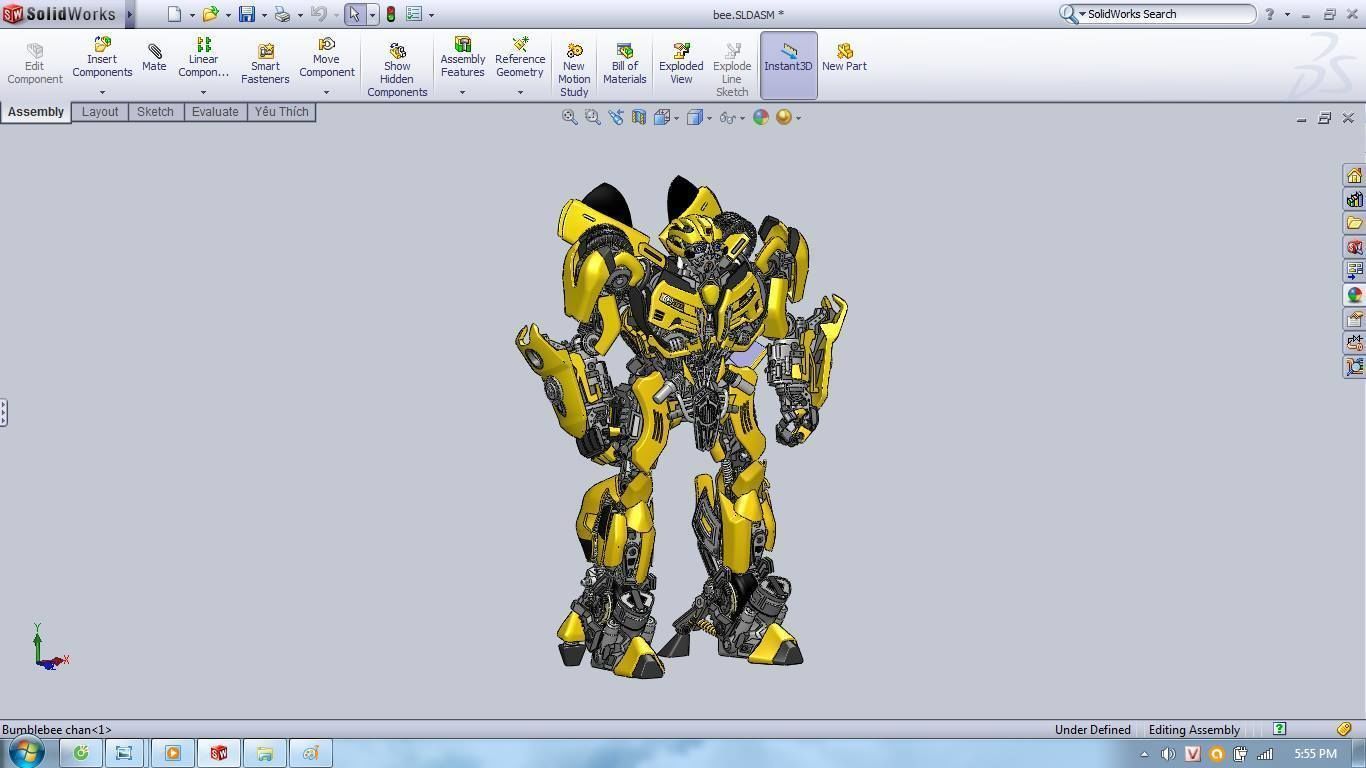Open Design Library panel icon

(1354, 199)
